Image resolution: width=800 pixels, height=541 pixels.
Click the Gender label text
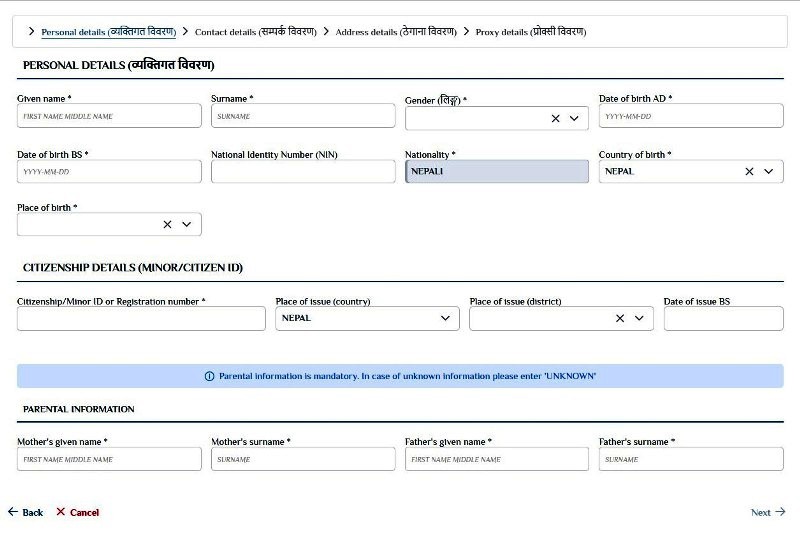coord(436,100)
